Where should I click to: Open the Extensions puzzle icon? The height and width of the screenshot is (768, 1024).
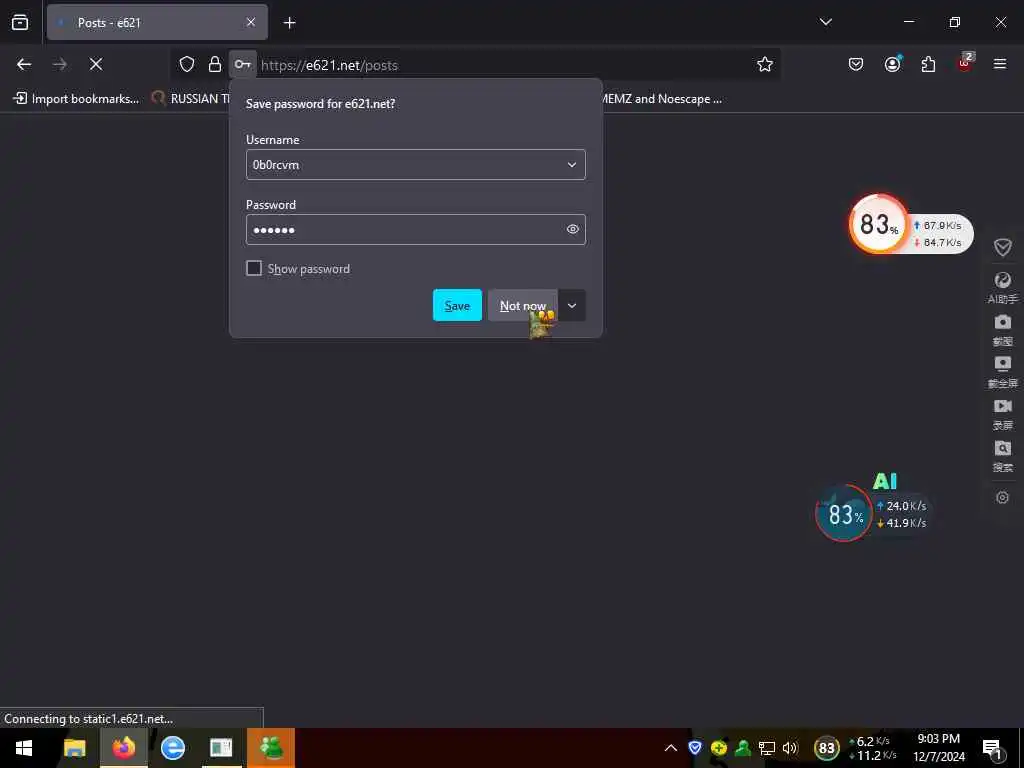[x=928, y=64]
